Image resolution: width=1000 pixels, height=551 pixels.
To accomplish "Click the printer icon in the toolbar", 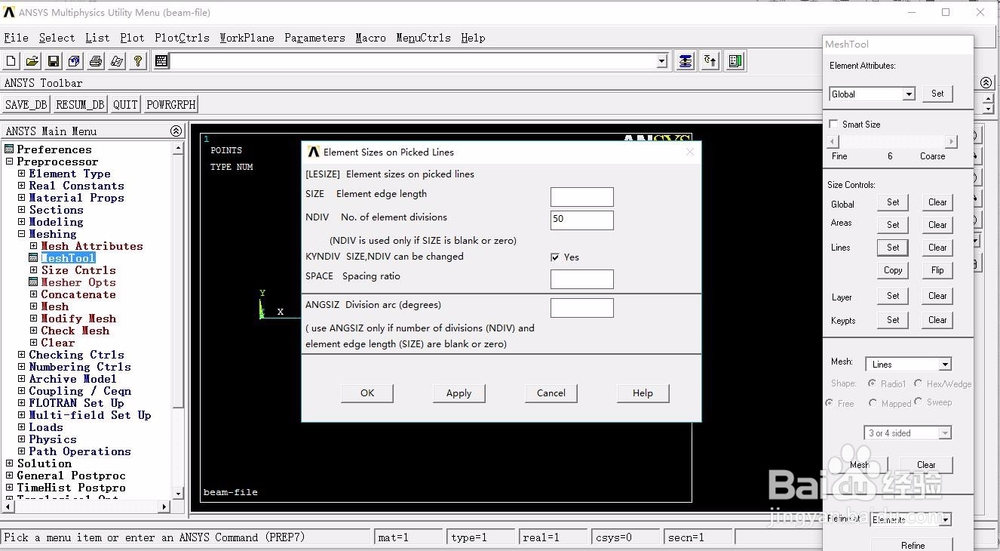I will pyautogui.click(x=96, y=61).
